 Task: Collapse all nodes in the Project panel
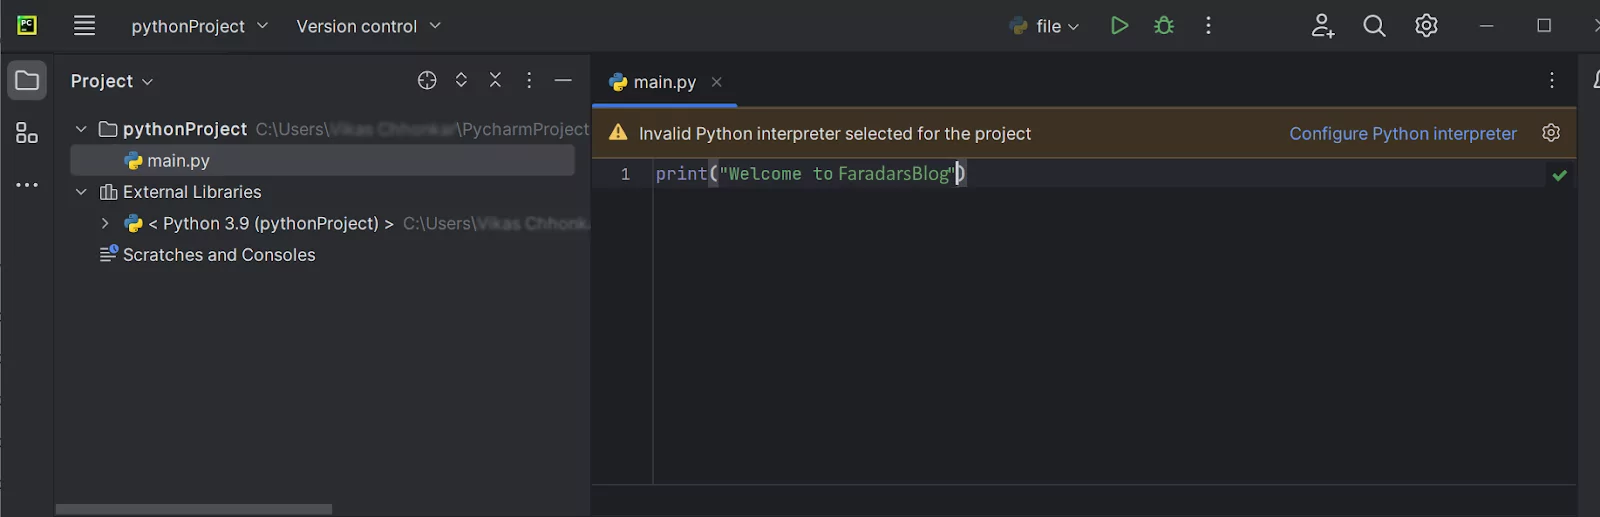(495, 80)
